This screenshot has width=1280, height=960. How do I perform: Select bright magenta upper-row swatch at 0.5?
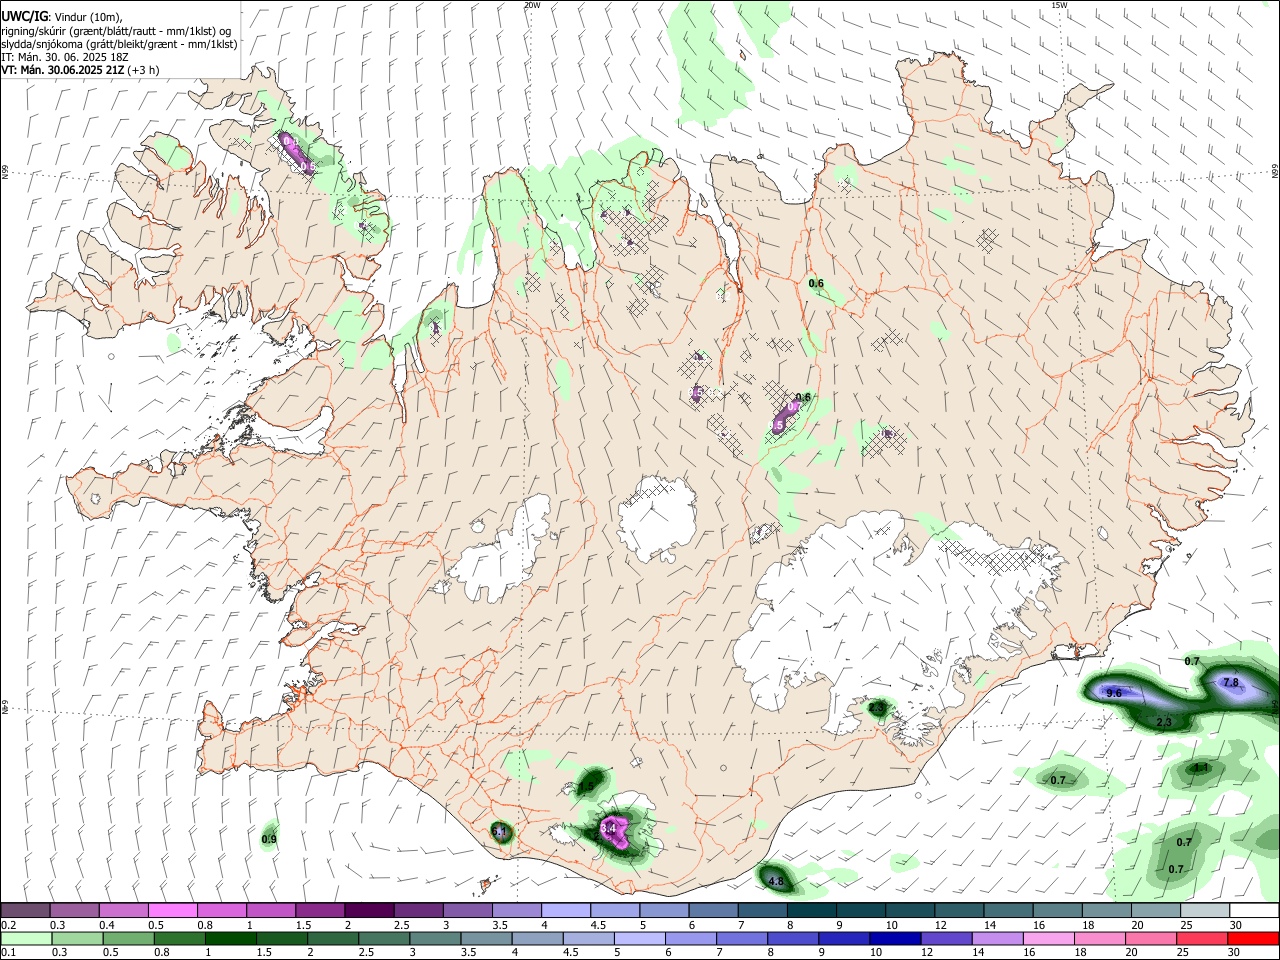[173, 910]
